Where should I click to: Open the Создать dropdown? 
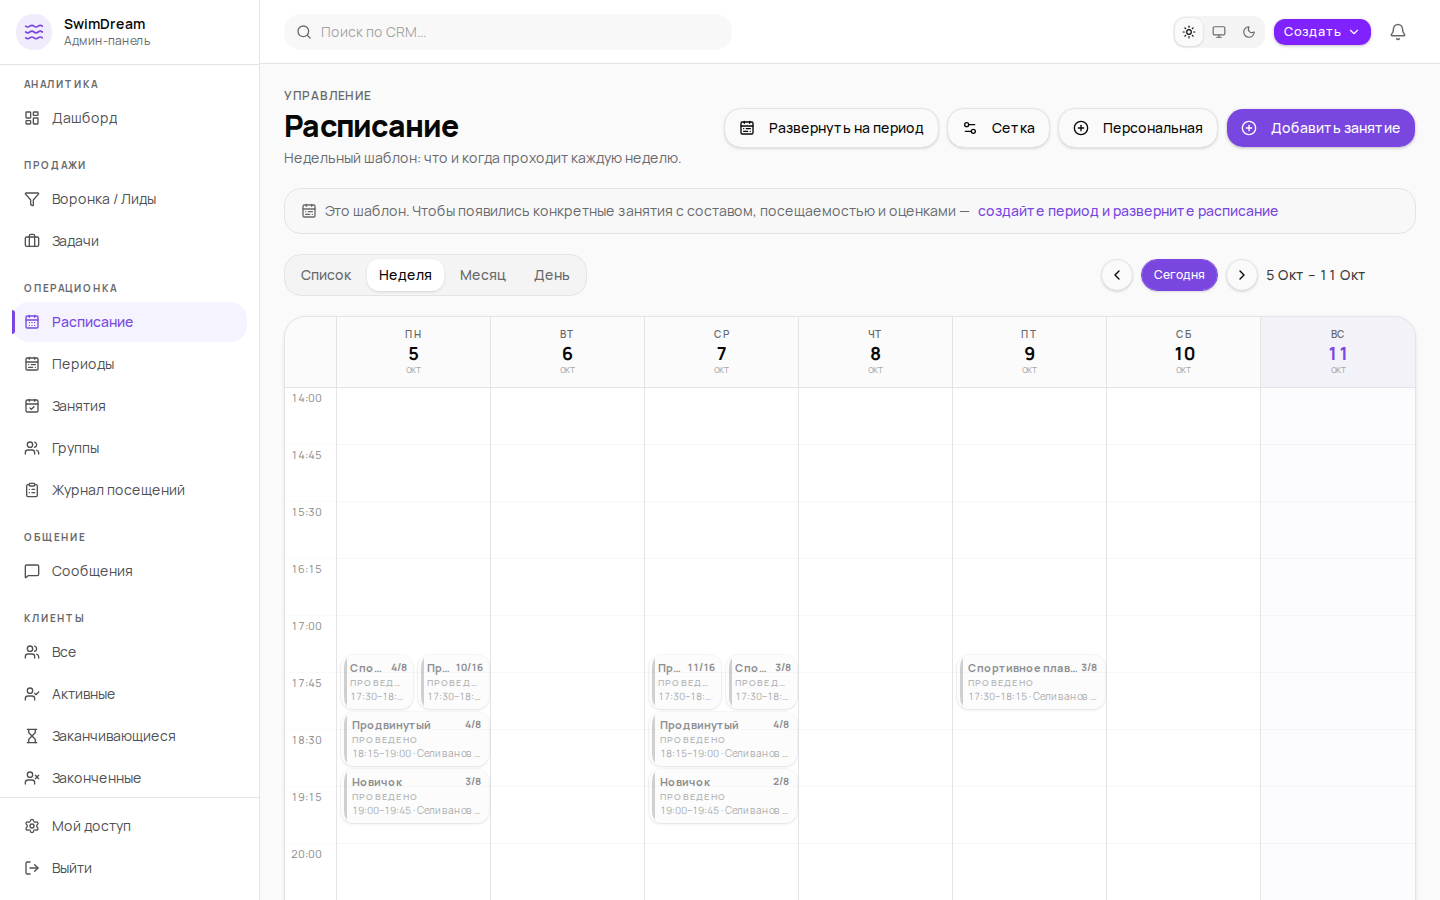coord(1322,32)
